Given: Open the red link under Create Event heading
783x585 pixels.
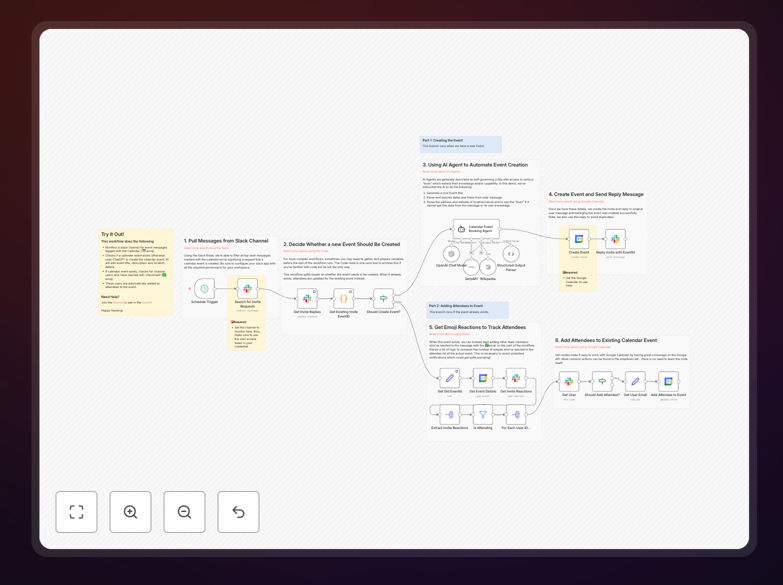Looking at the screenshot, I should (x=576, y=201).
